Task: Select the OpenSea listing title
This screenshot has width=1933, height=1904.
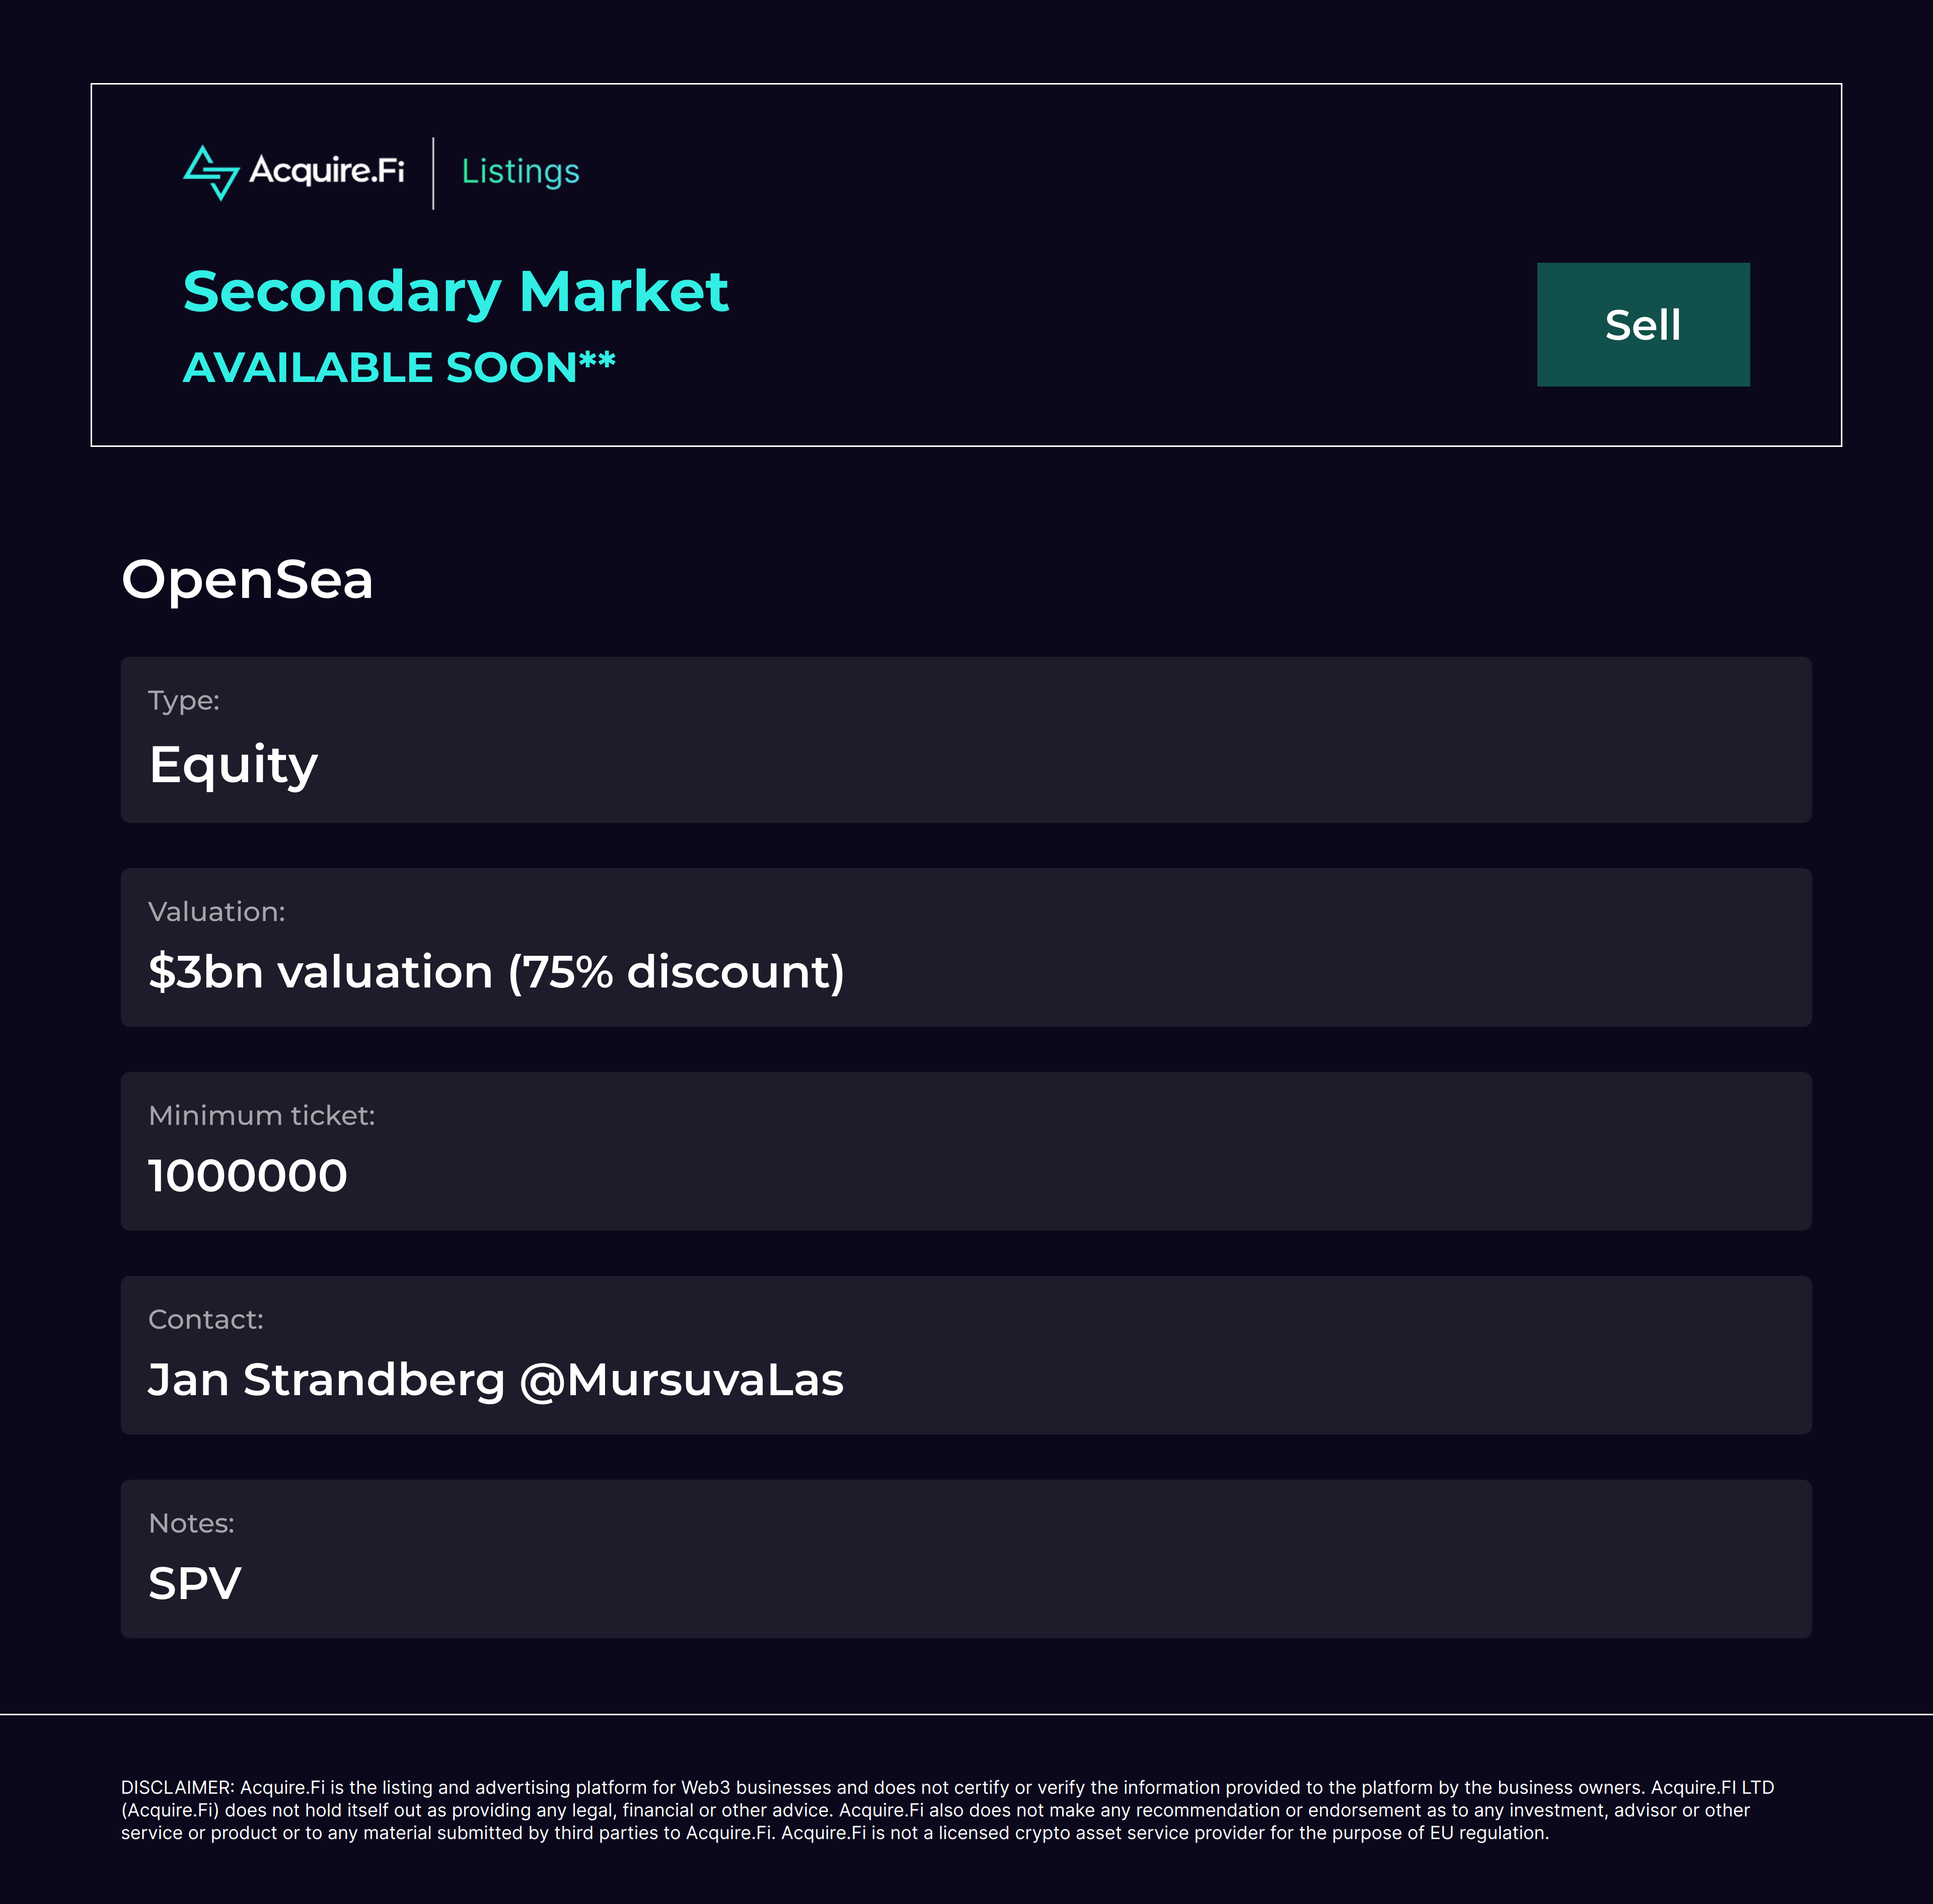Action: point(247,579)
